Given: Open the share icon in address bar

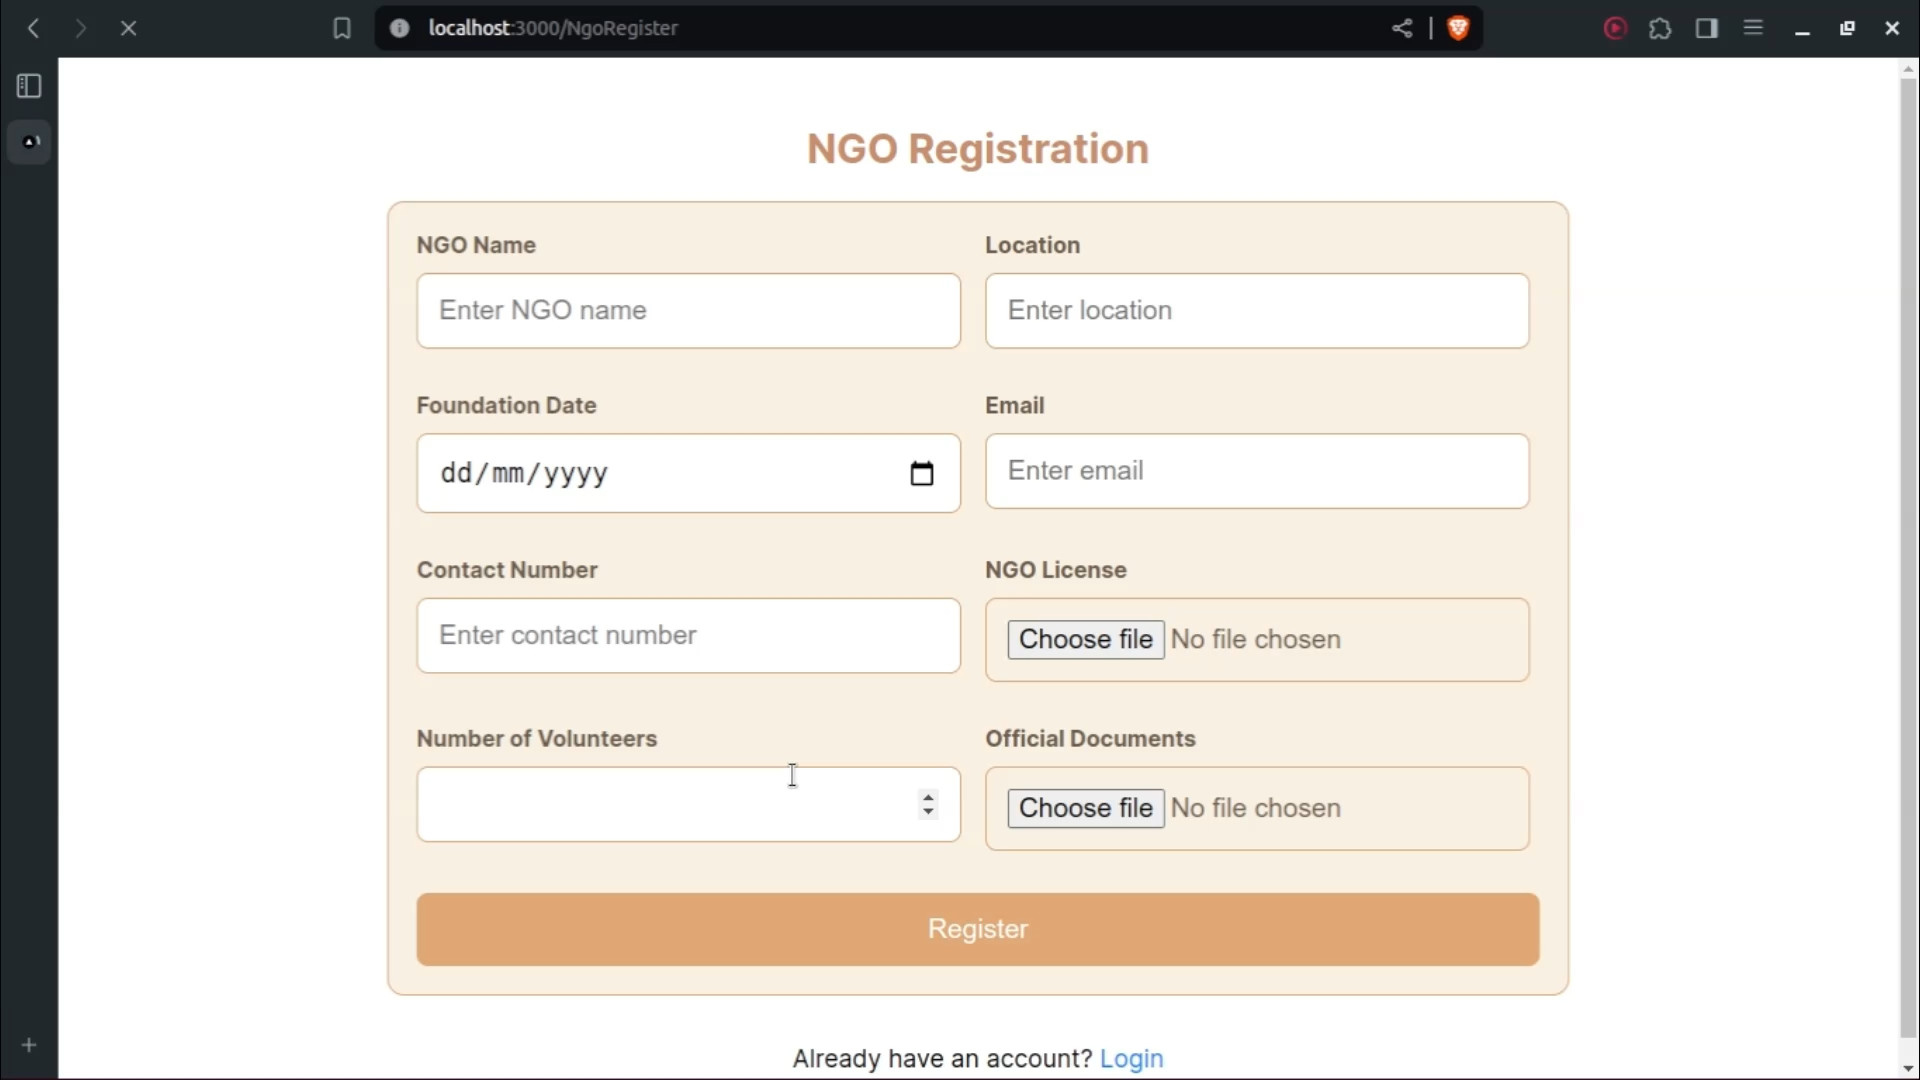Looking at the screenshot, I should click(x=1402, y=28).
